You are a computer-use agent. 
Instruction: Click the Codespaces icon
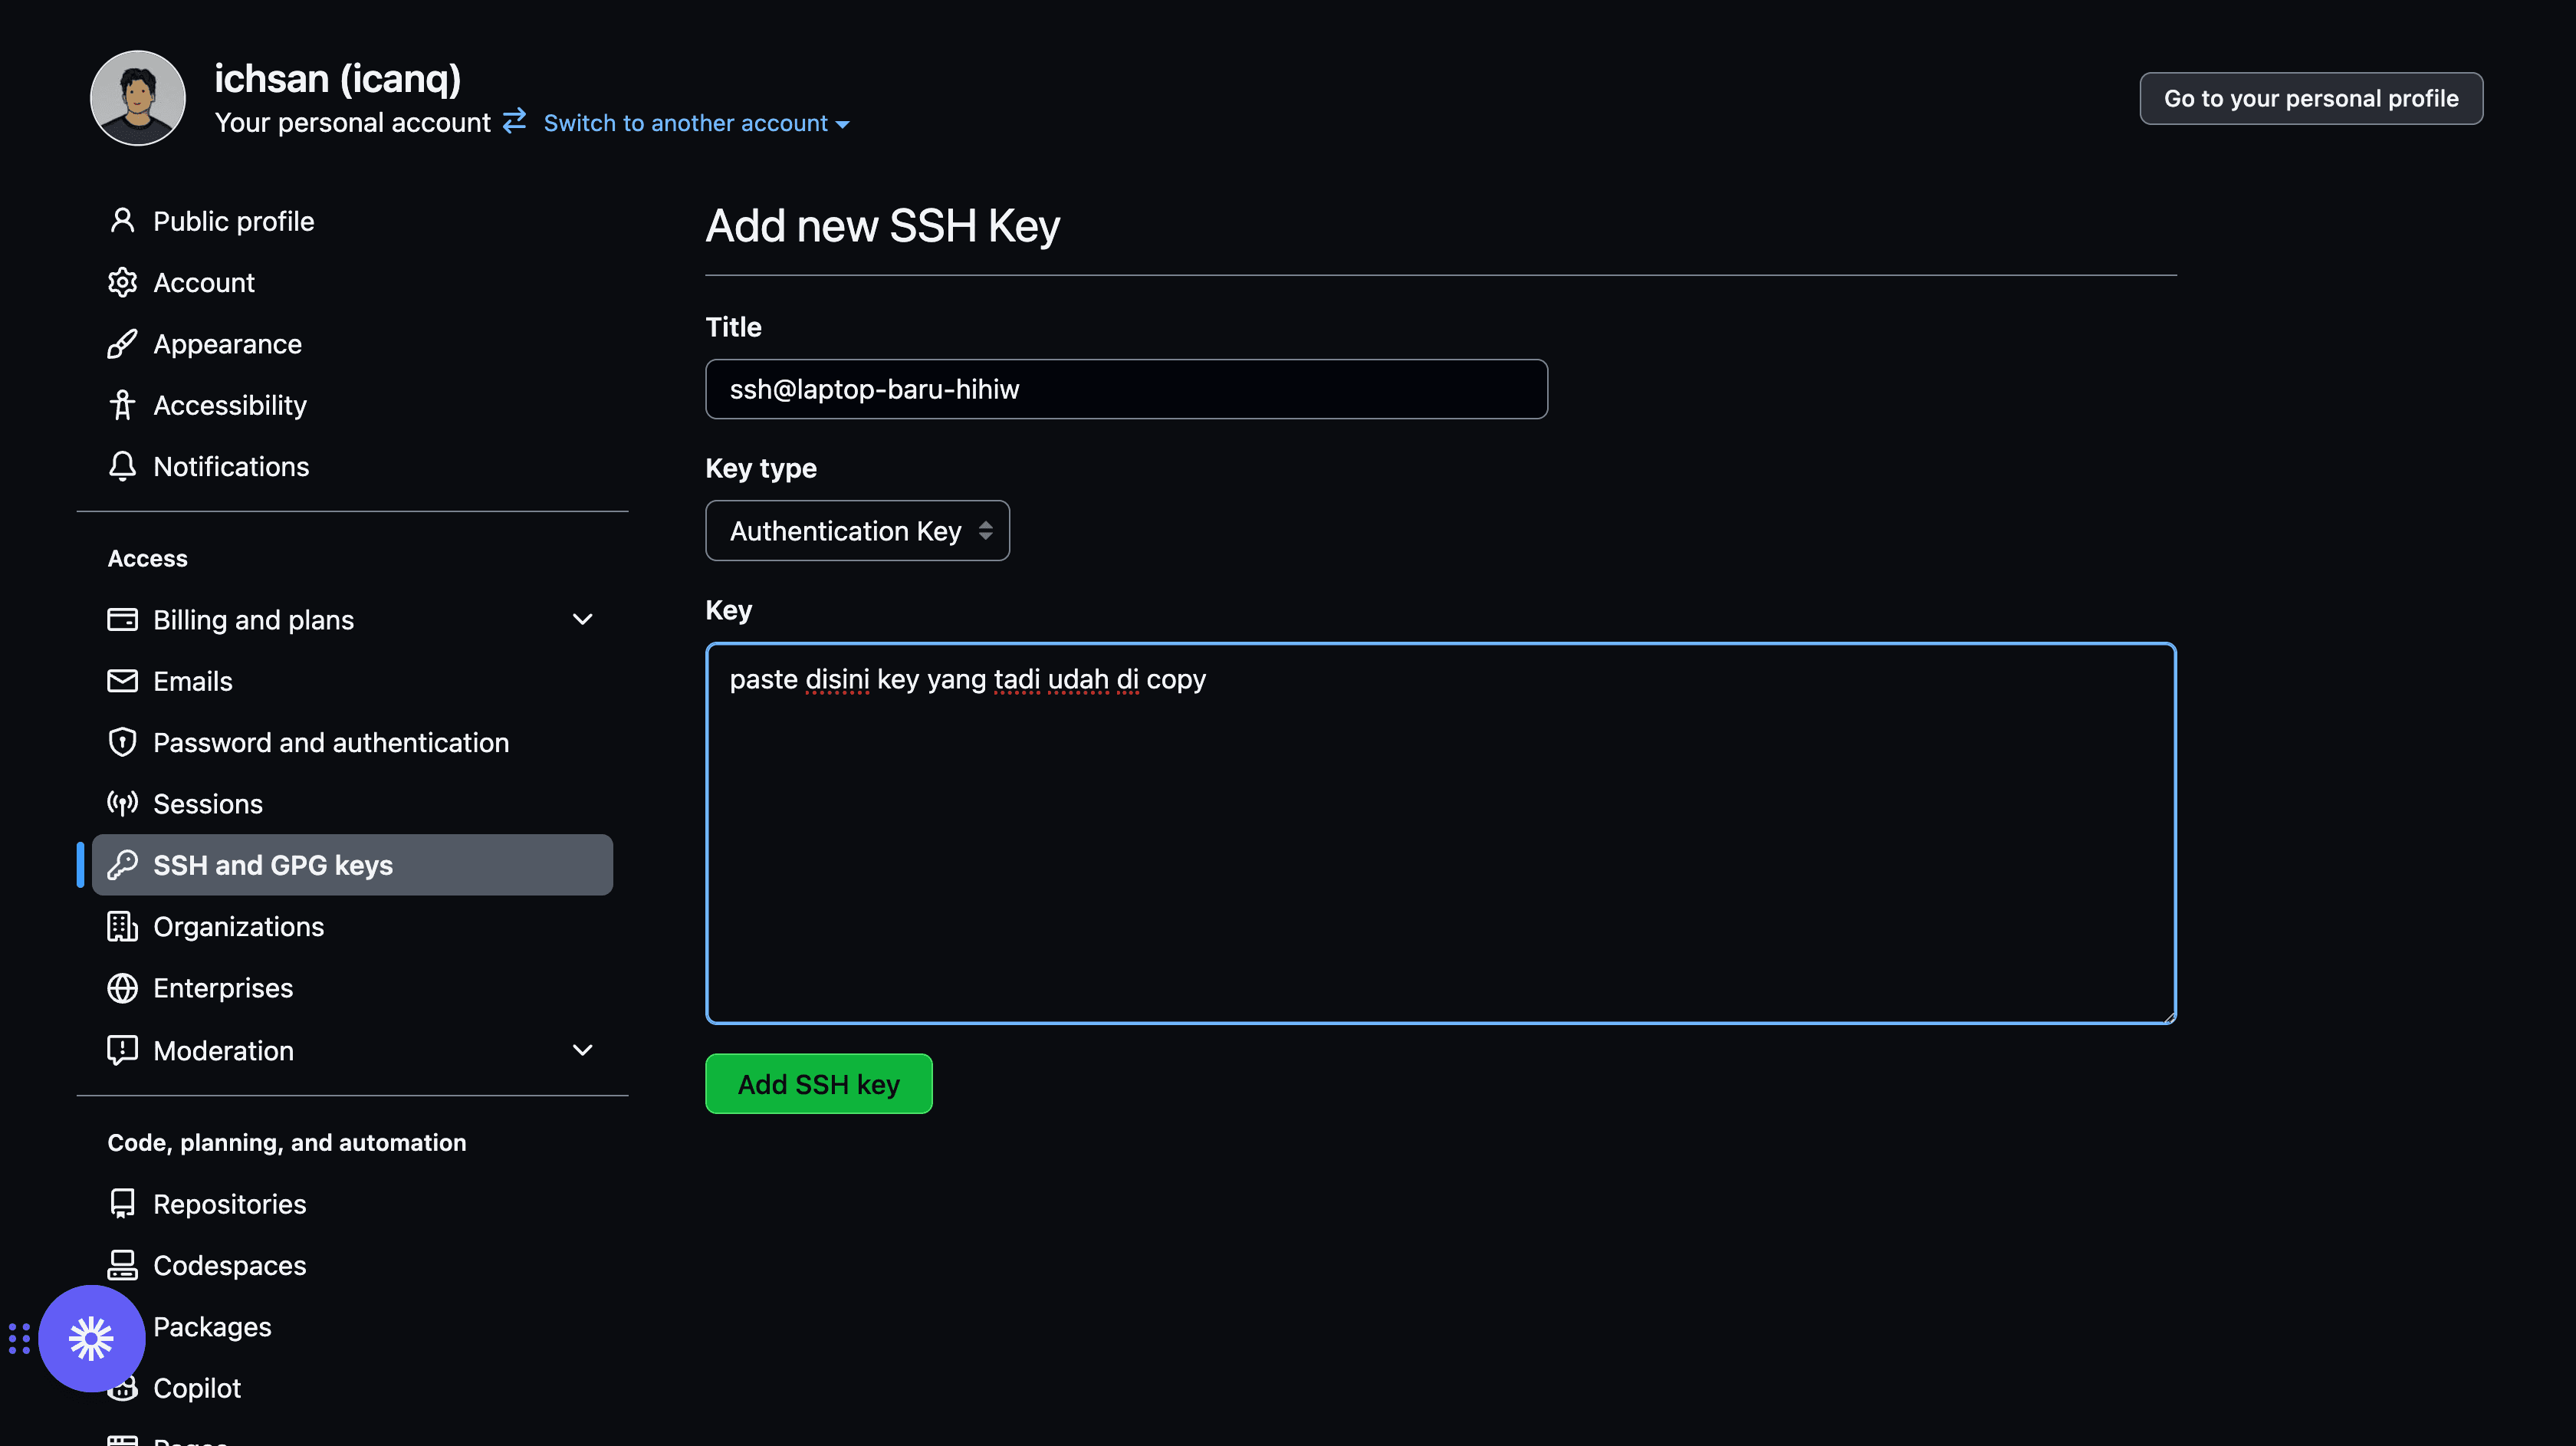pos(122,1265)
